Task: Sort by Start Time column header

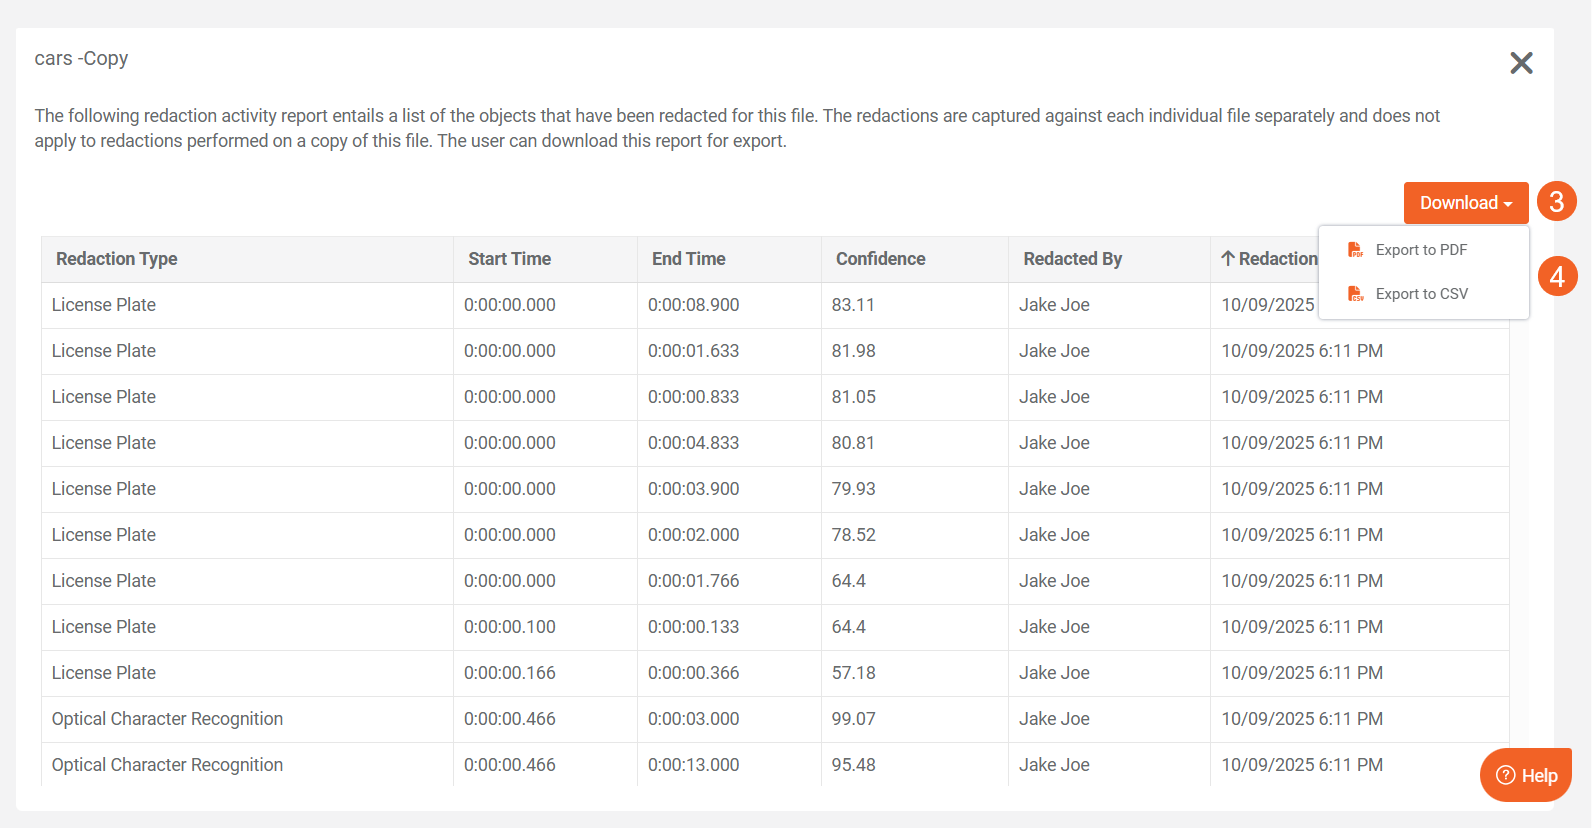Action: (x=509, y=259)
